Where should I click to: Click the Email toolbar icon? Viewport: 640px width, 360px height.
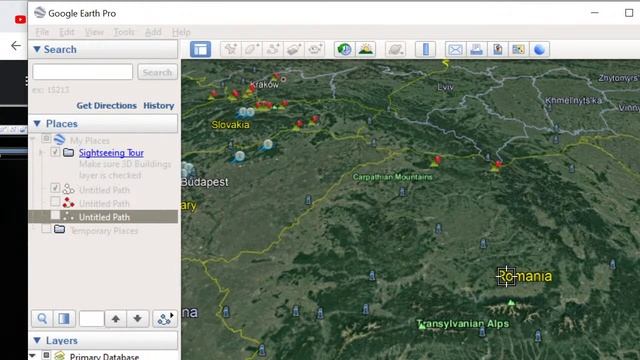coord(455,49)
